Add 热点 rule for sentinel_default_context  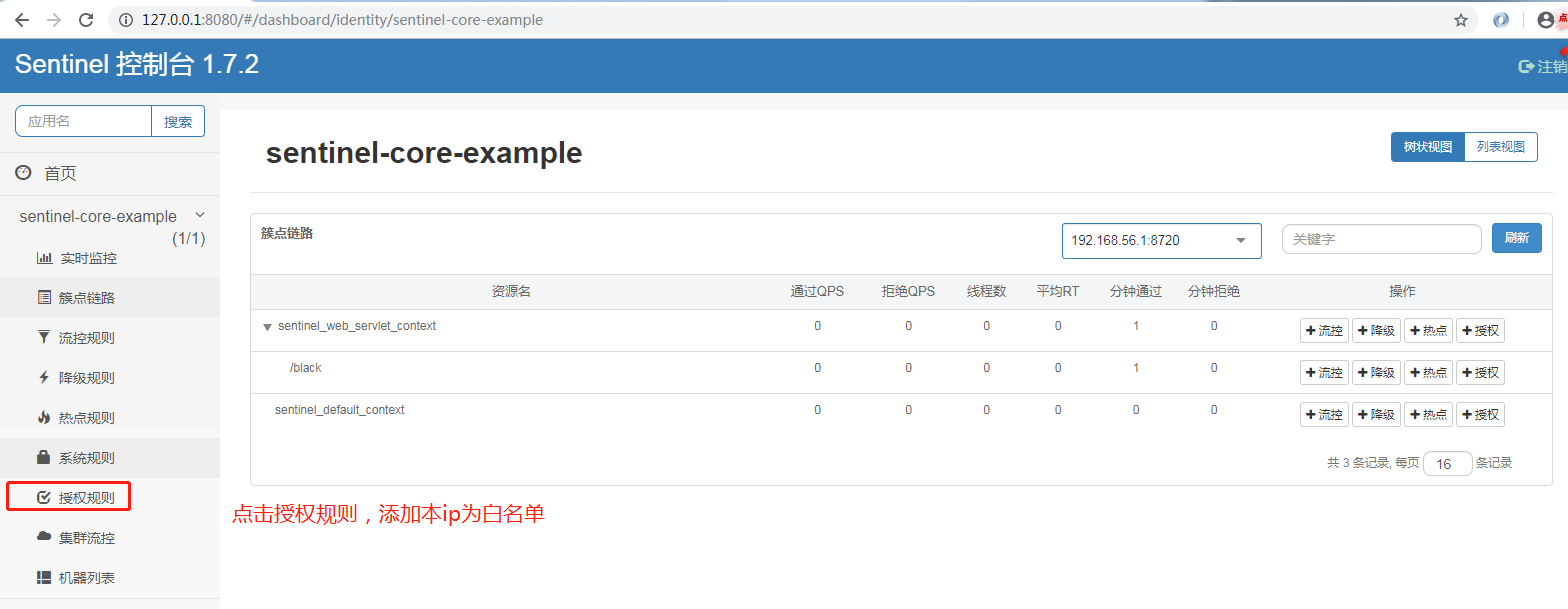click(1428, 415)
